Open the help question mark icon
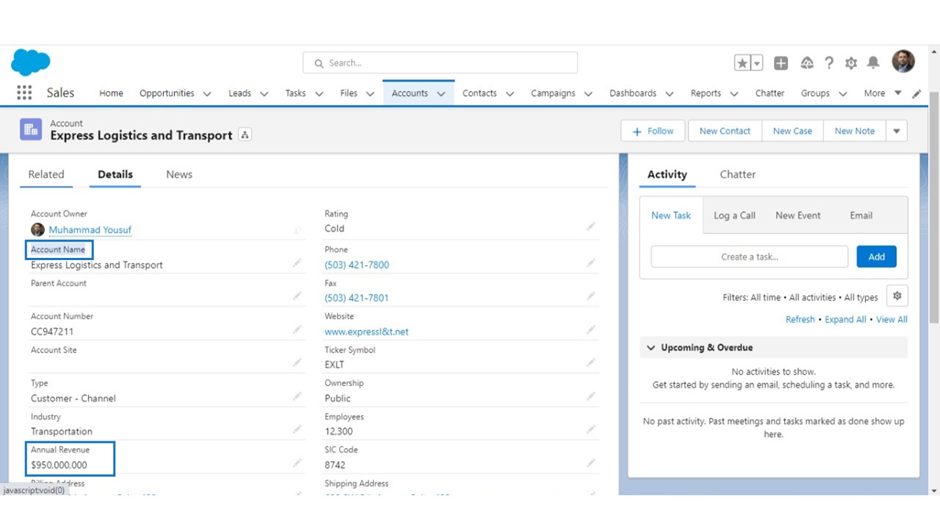Screen dimensions: 940x529 [829, 63]
